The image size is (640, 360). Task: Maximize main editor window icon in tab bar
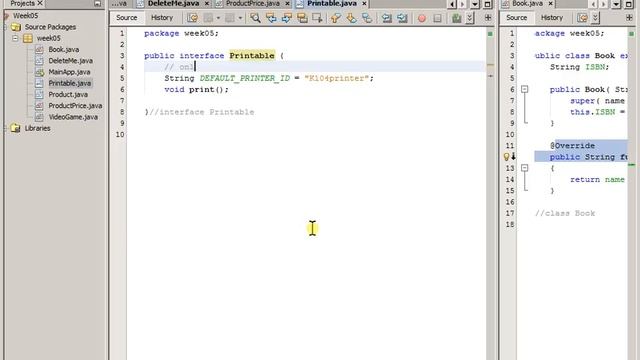(487, 4)
